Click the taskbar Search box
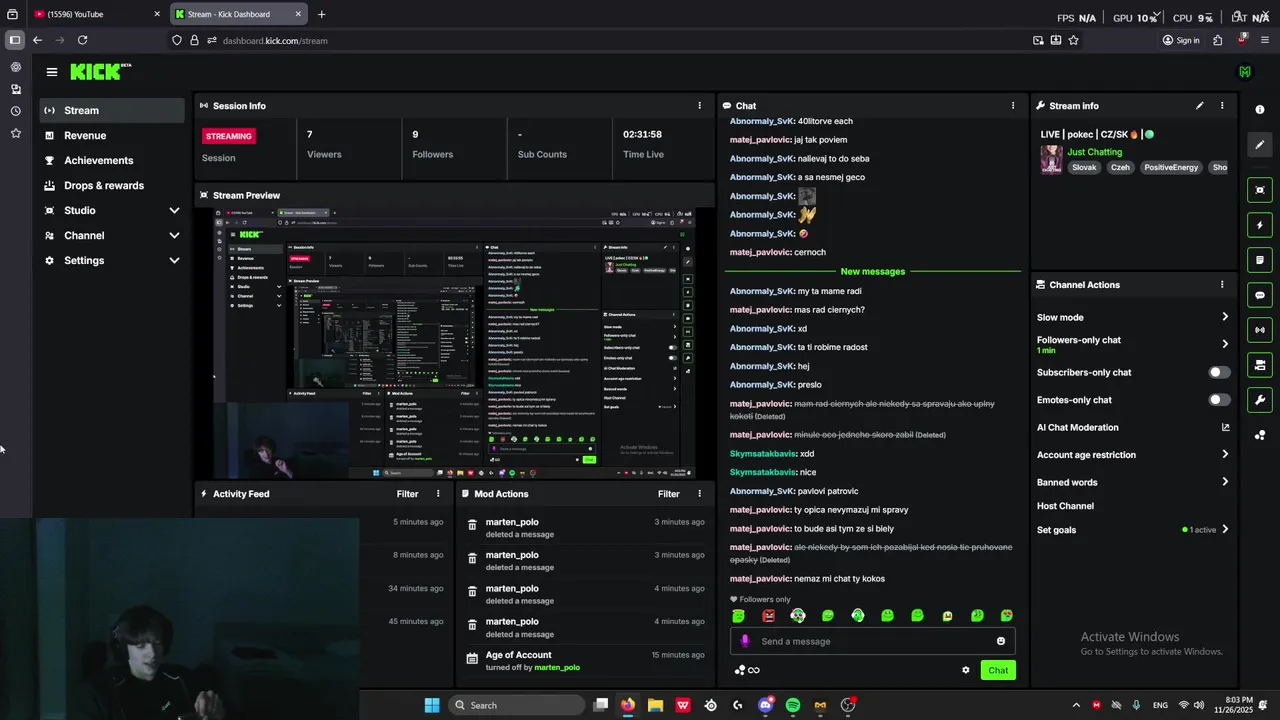Image resolution: width=1280 pixels, height=720 pixels. click(x=517, y=705)
